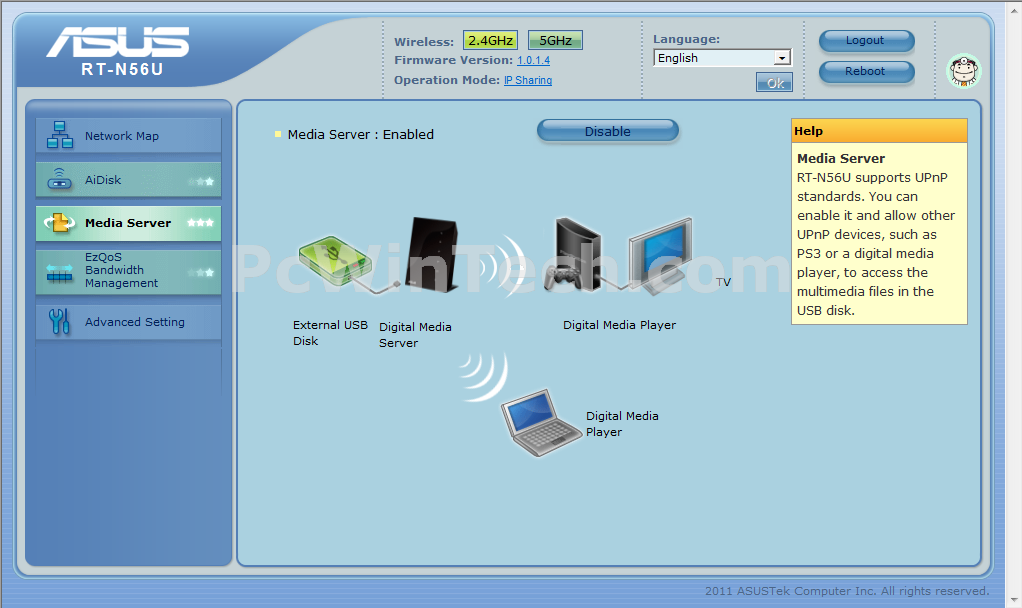Reboot the router

(x=866, y=72)
